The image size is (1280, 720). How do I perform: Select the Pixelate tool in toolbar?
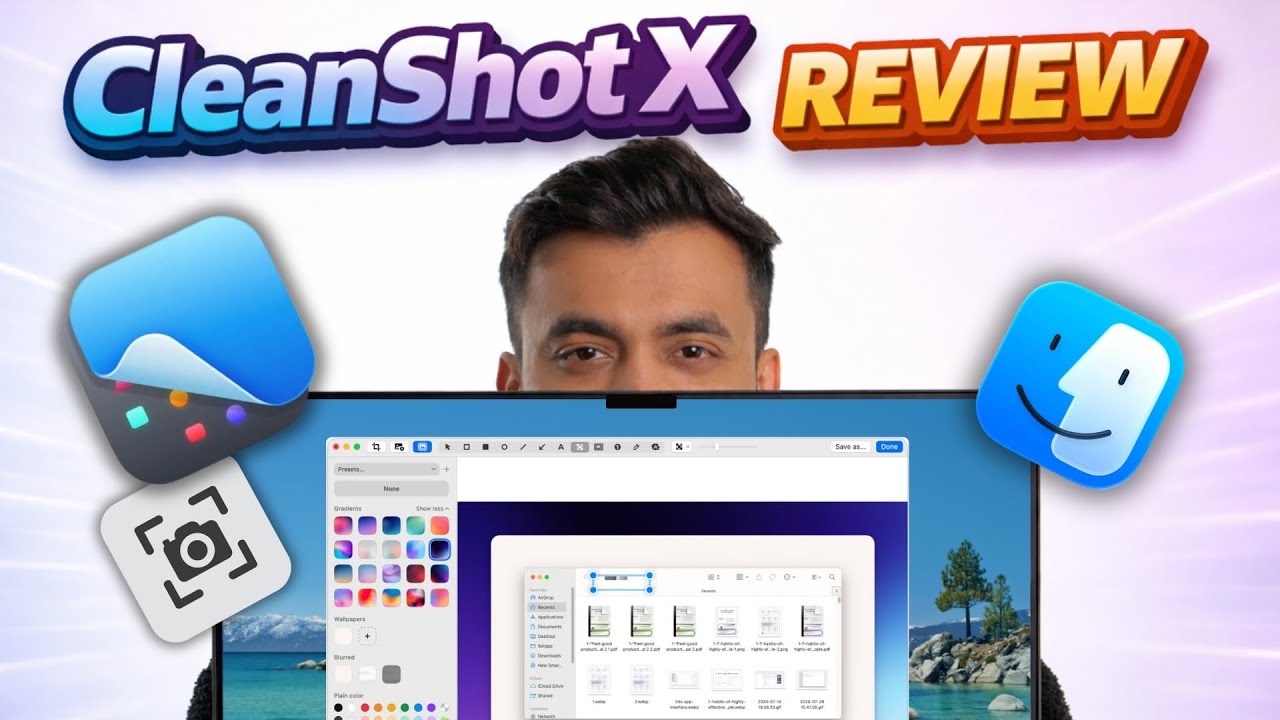[x=580, y=446]
